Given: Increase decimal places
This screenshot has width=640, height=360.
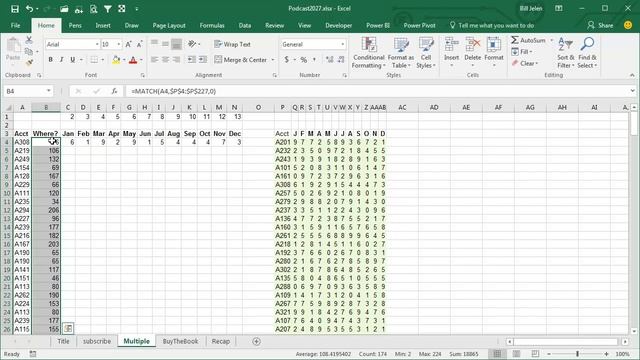Looking at the screenshot, I should click(x=330, y=60).
